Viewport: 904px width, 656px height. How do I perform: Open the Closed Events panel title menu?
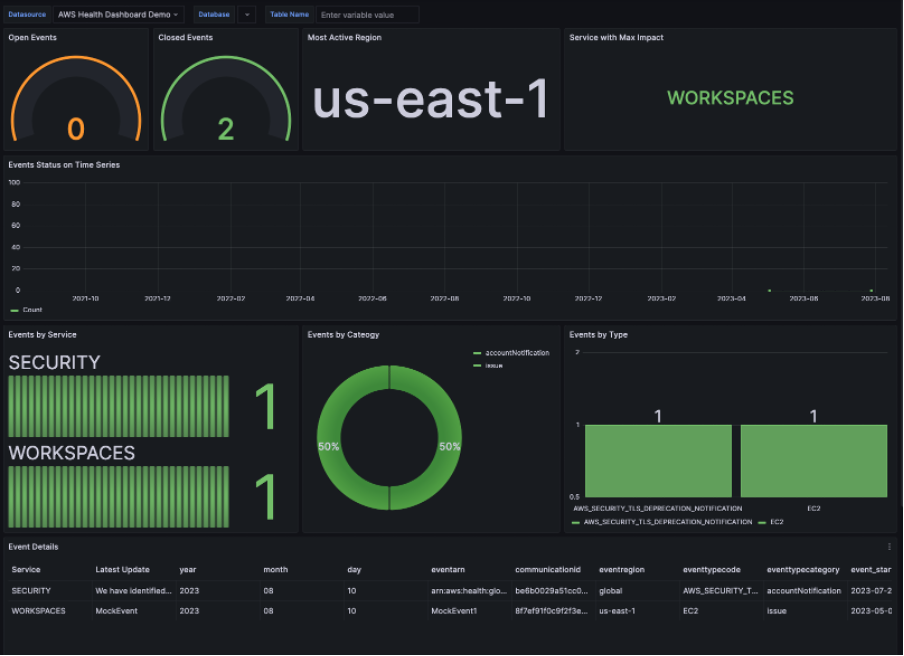(x=183, y=37)
